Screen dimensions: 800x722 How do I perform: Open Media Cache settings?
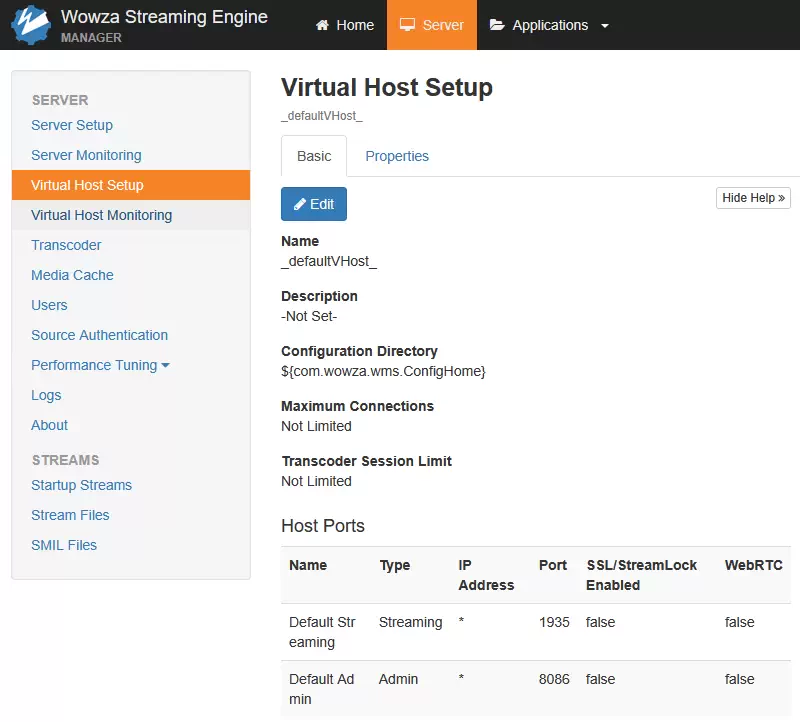[x=72, y=275]
